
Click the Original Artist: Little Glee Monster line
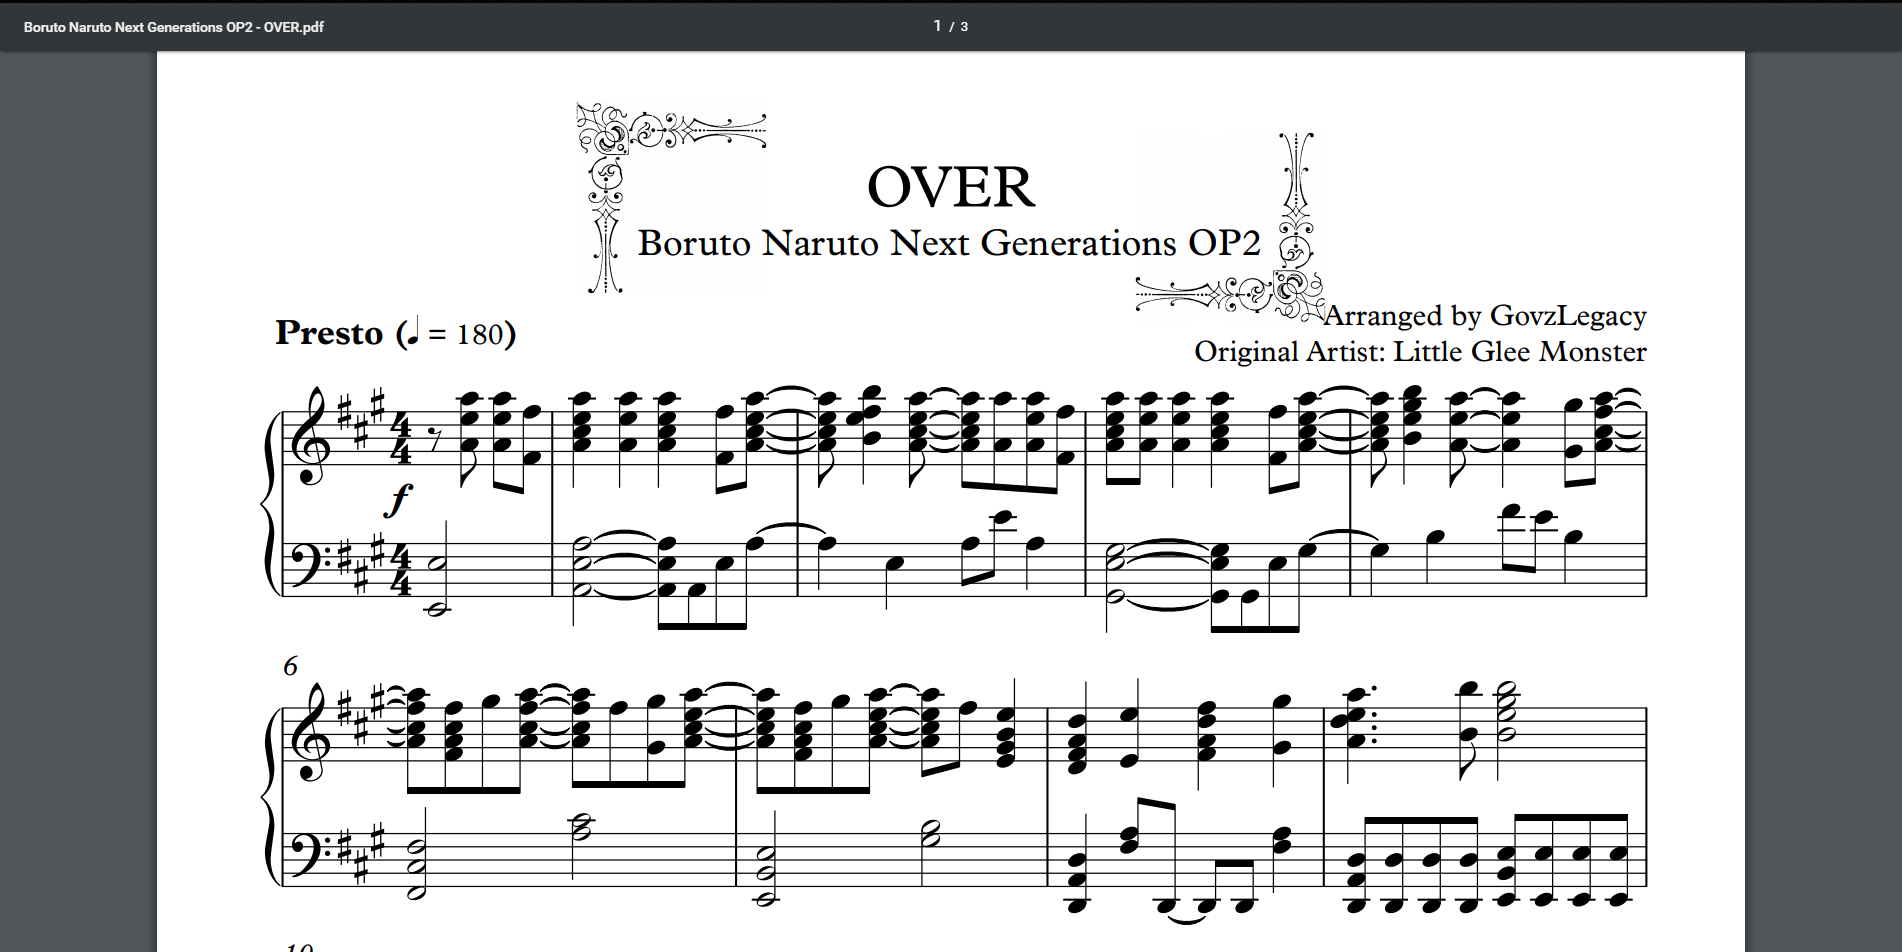point(1420,352)
